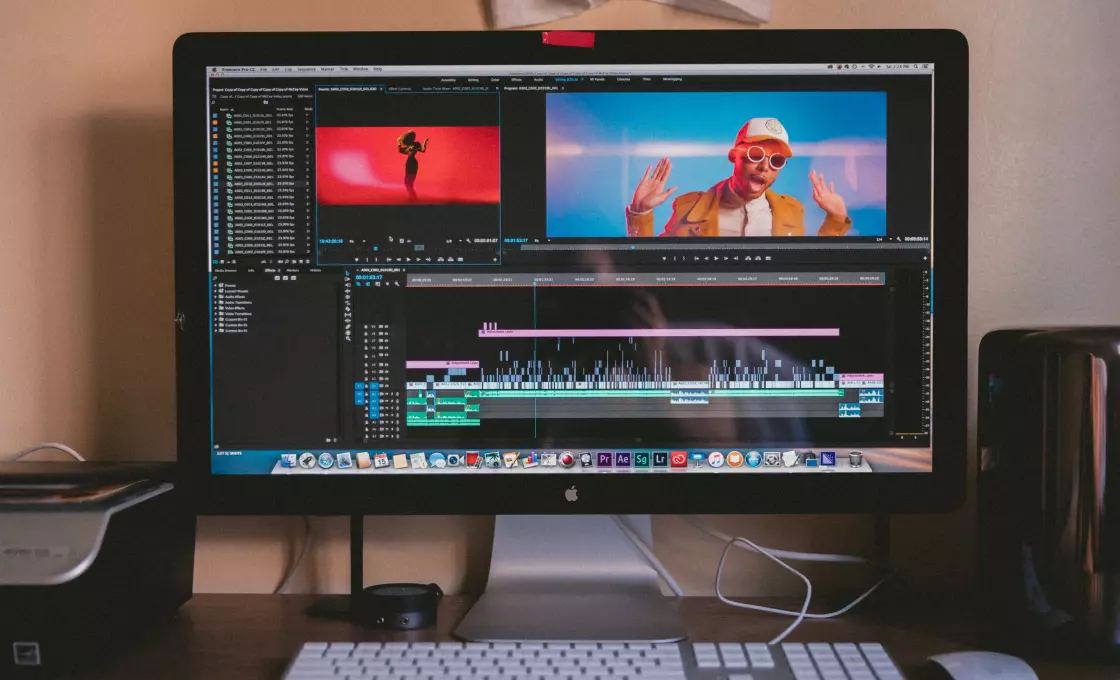Toggle lock on V1 track
Viewport: 1120px width, 680px height.
[x=366, y=386]
